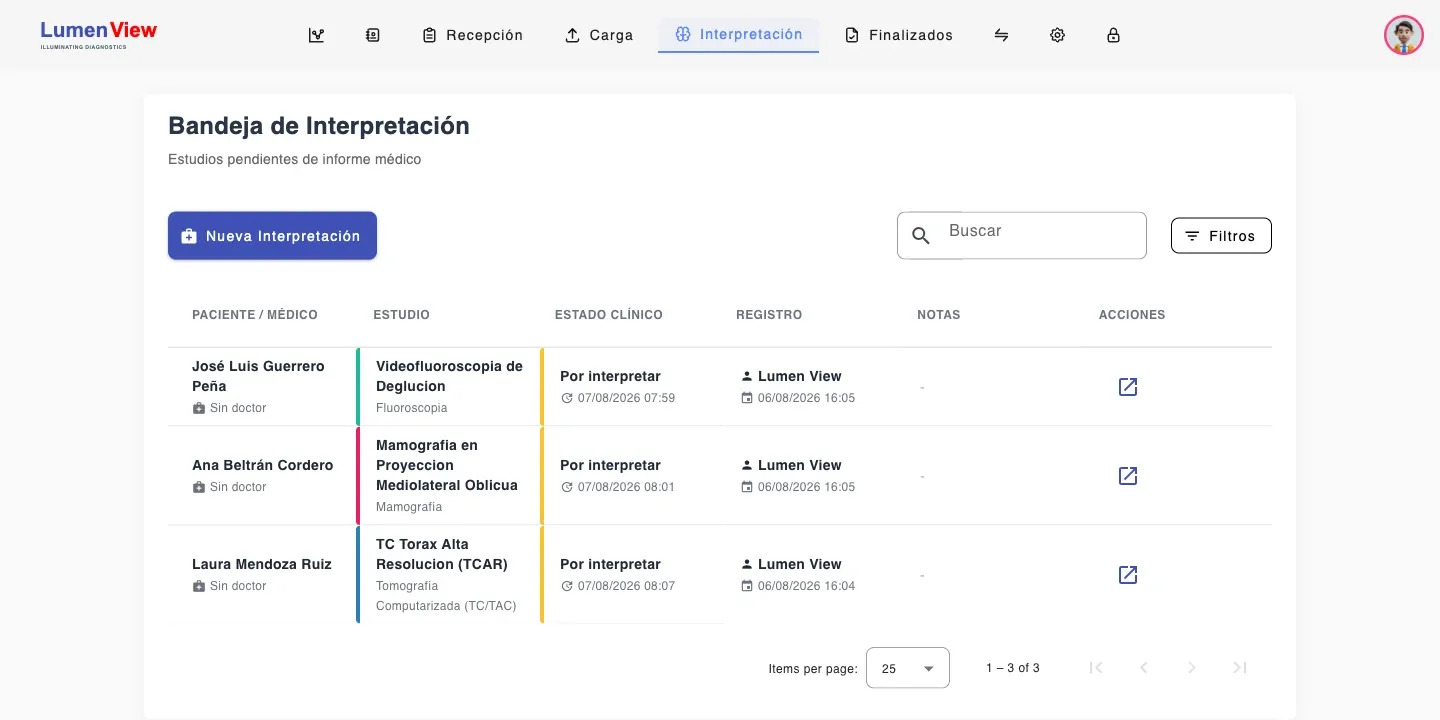1440x720 pixels.
Task: Select patient name Laura Mendoza Ruiz
Action: [262, 564]
